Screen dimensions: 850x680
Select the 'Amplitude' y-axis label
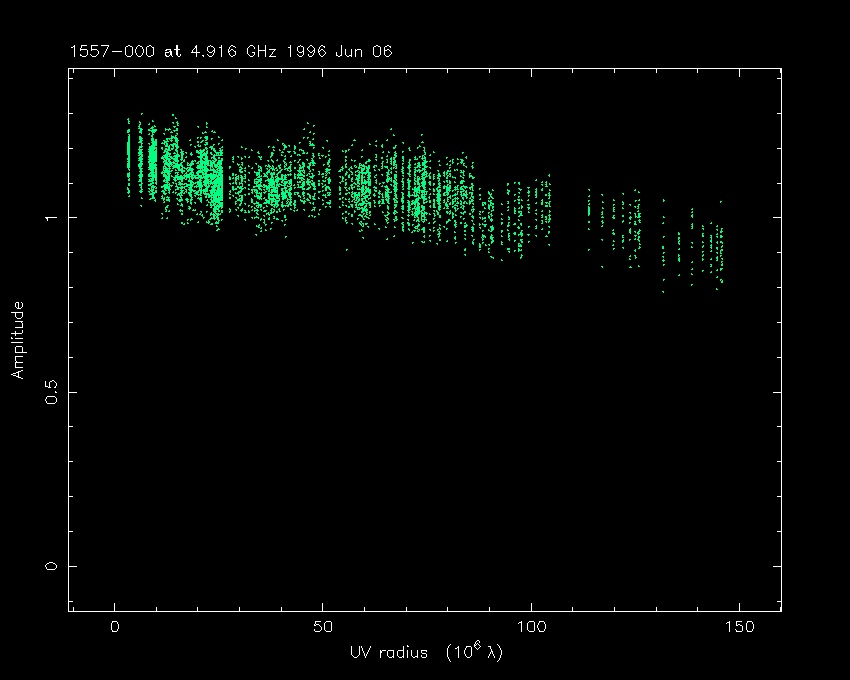[x=17, y=340]
